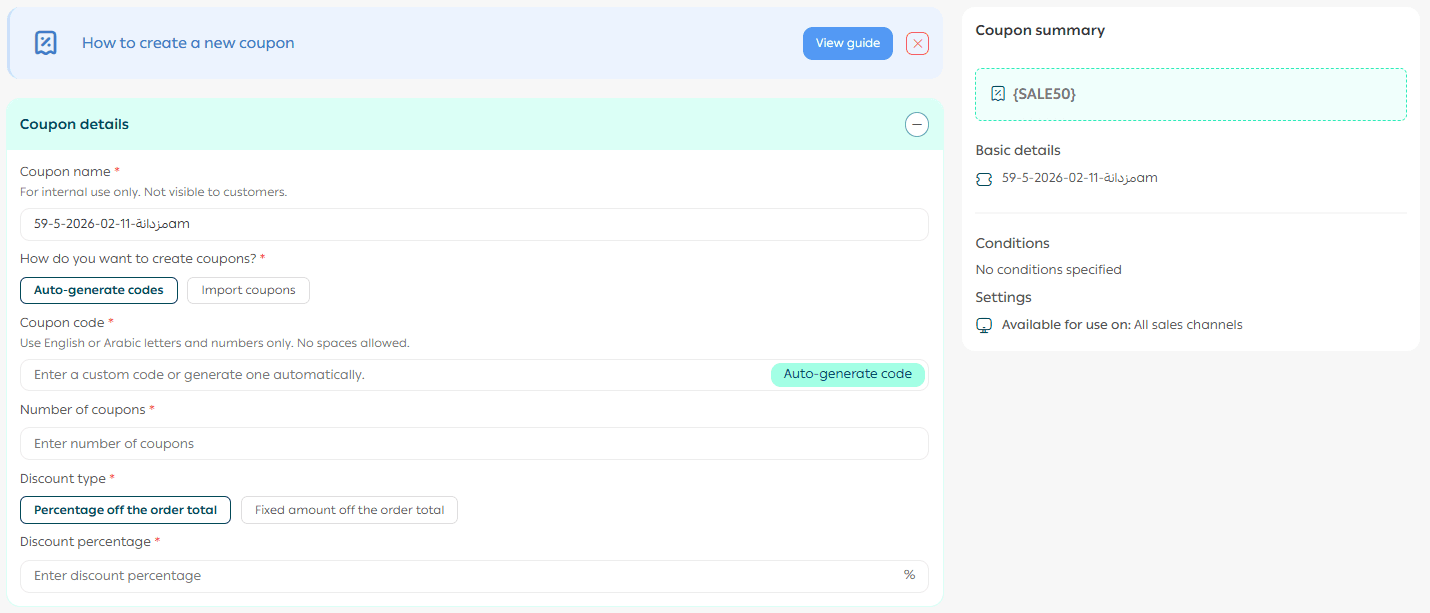Choose the Import coupons option
The image size is (1430, 613).
click(x=248, y=290)
